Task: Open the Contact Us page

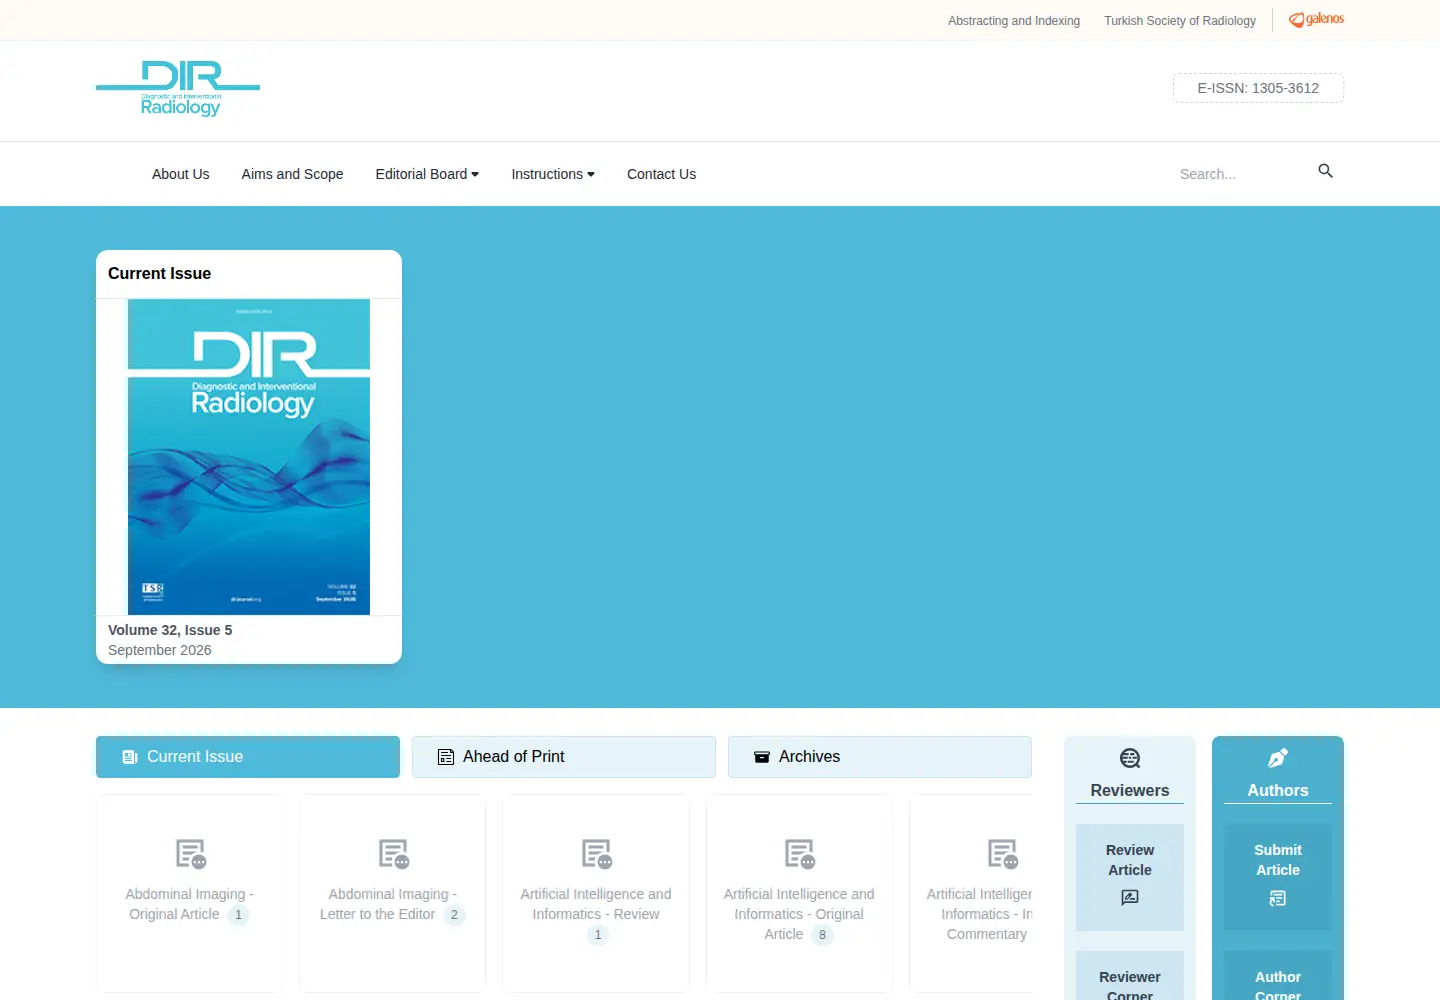Action: (x=661, y=174)
